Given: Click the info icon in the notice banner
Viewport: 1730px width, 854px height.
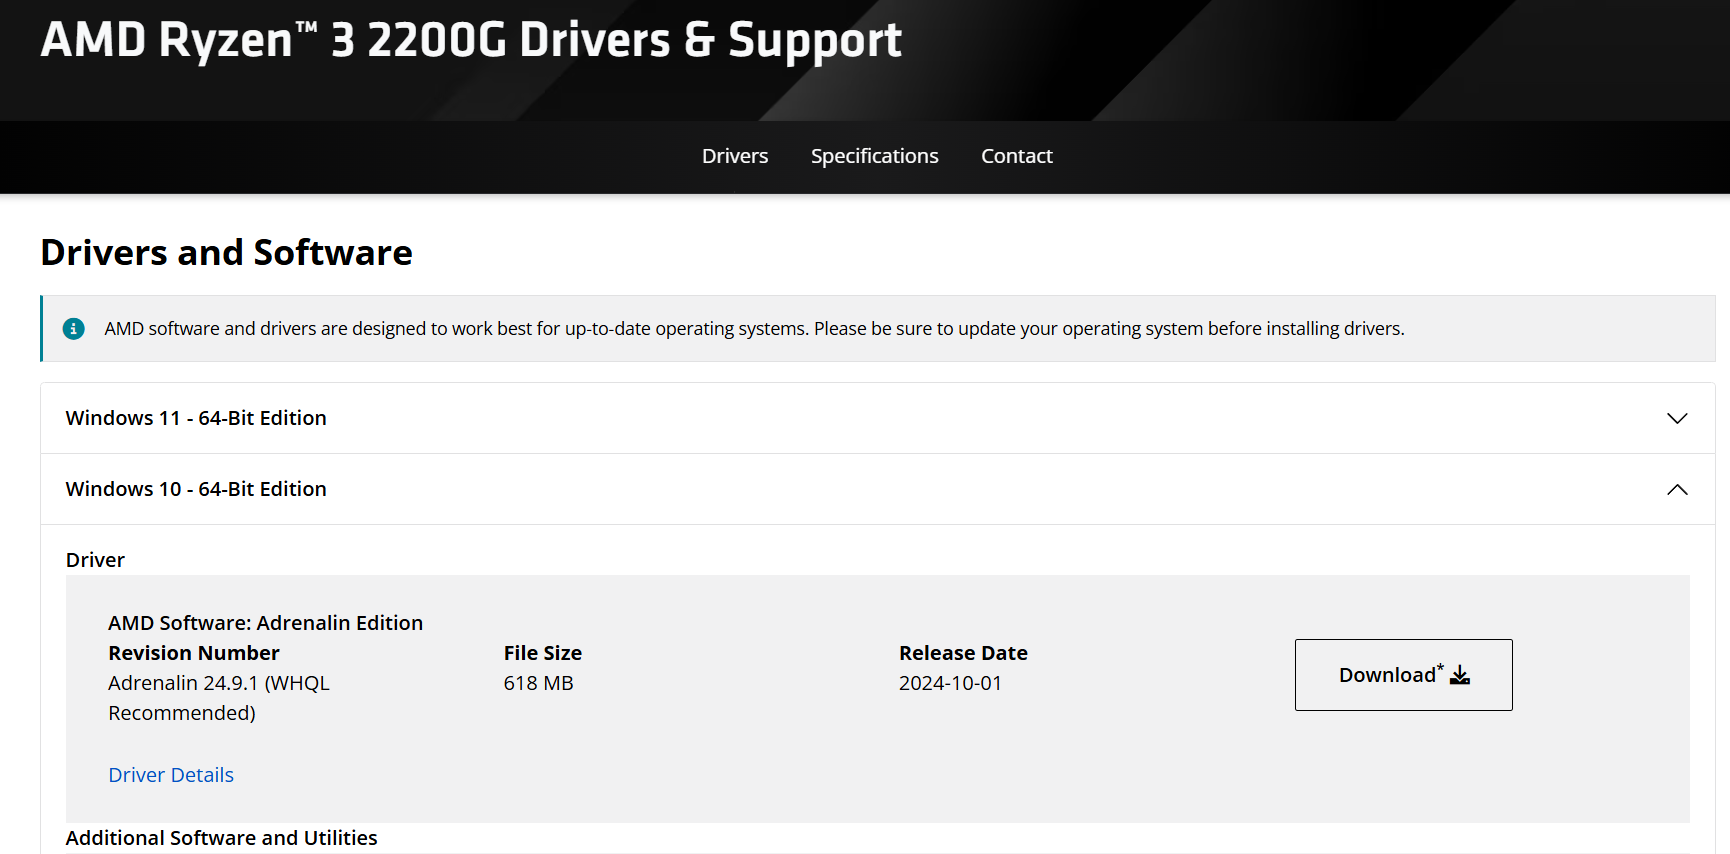Looking at the screenshot, I should [74, 329].
